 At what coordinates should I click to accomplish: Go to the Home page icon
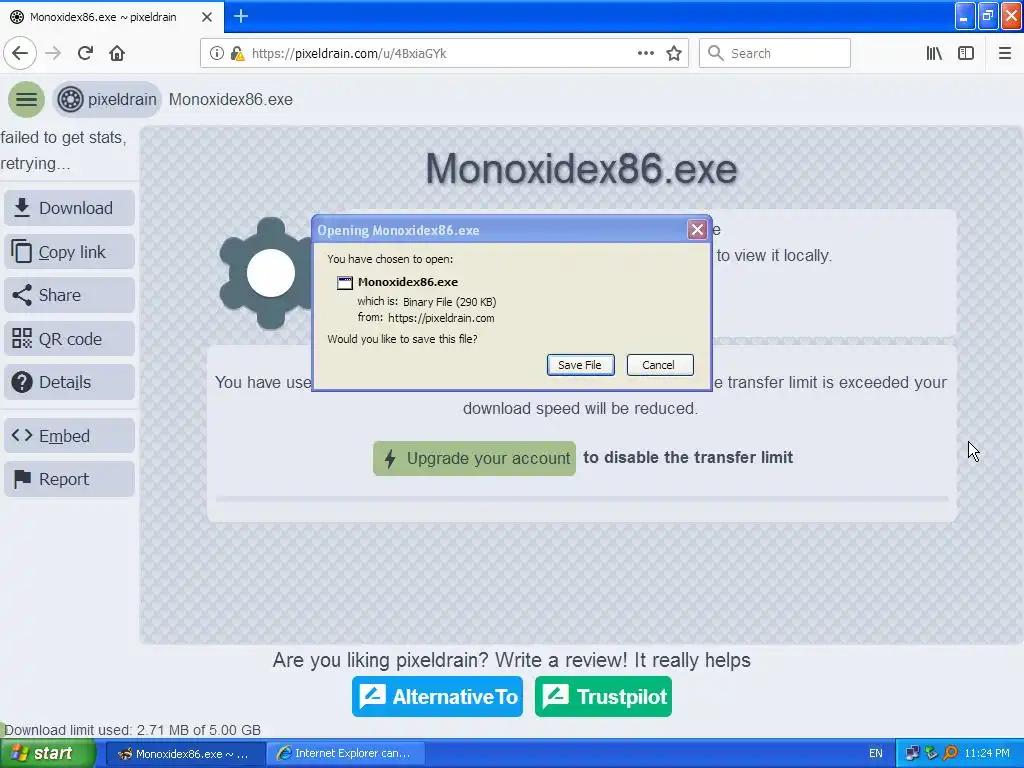[117, 53]
